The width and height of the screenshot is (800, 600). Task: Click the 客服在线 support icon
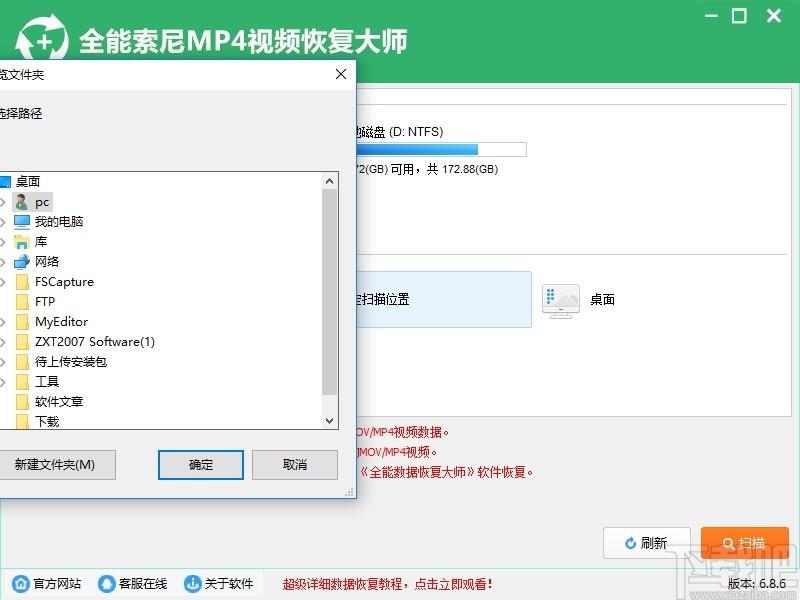click(x=107, y=583)
